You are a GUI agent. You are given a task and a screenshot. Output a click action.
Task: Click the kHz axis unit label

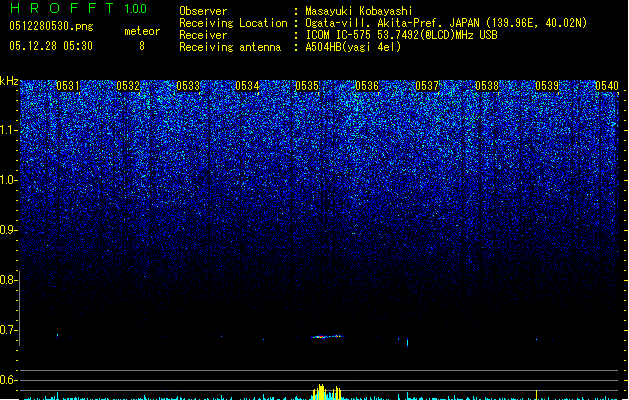tap(9, 81)
